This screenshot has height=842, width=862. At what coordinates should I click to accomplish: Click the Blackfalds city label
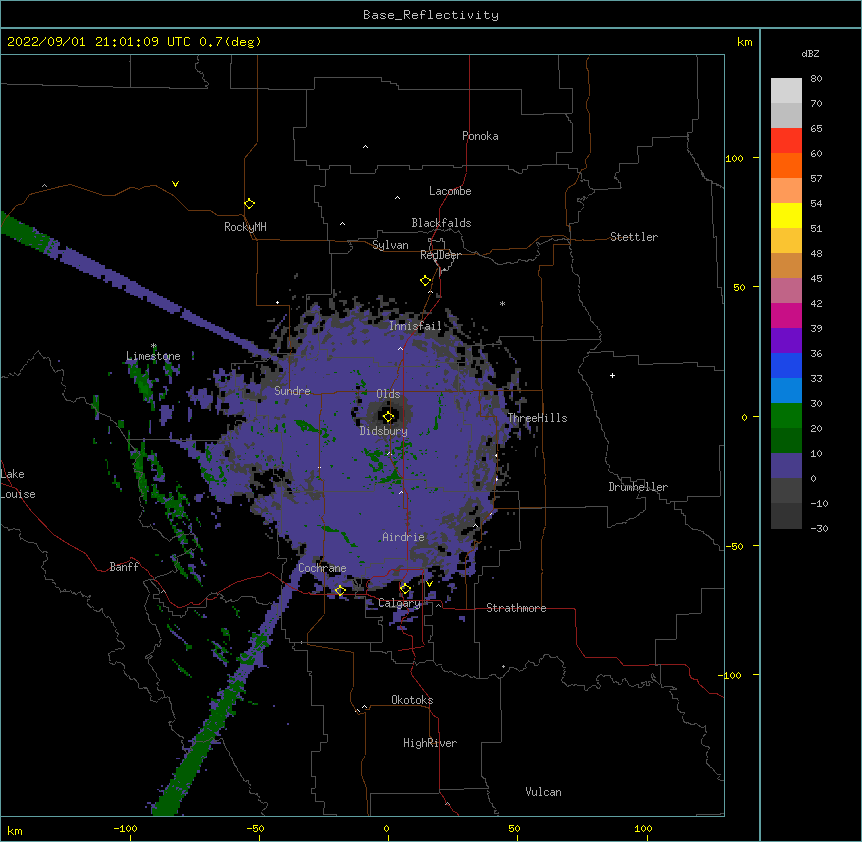[x=441, y=223]
